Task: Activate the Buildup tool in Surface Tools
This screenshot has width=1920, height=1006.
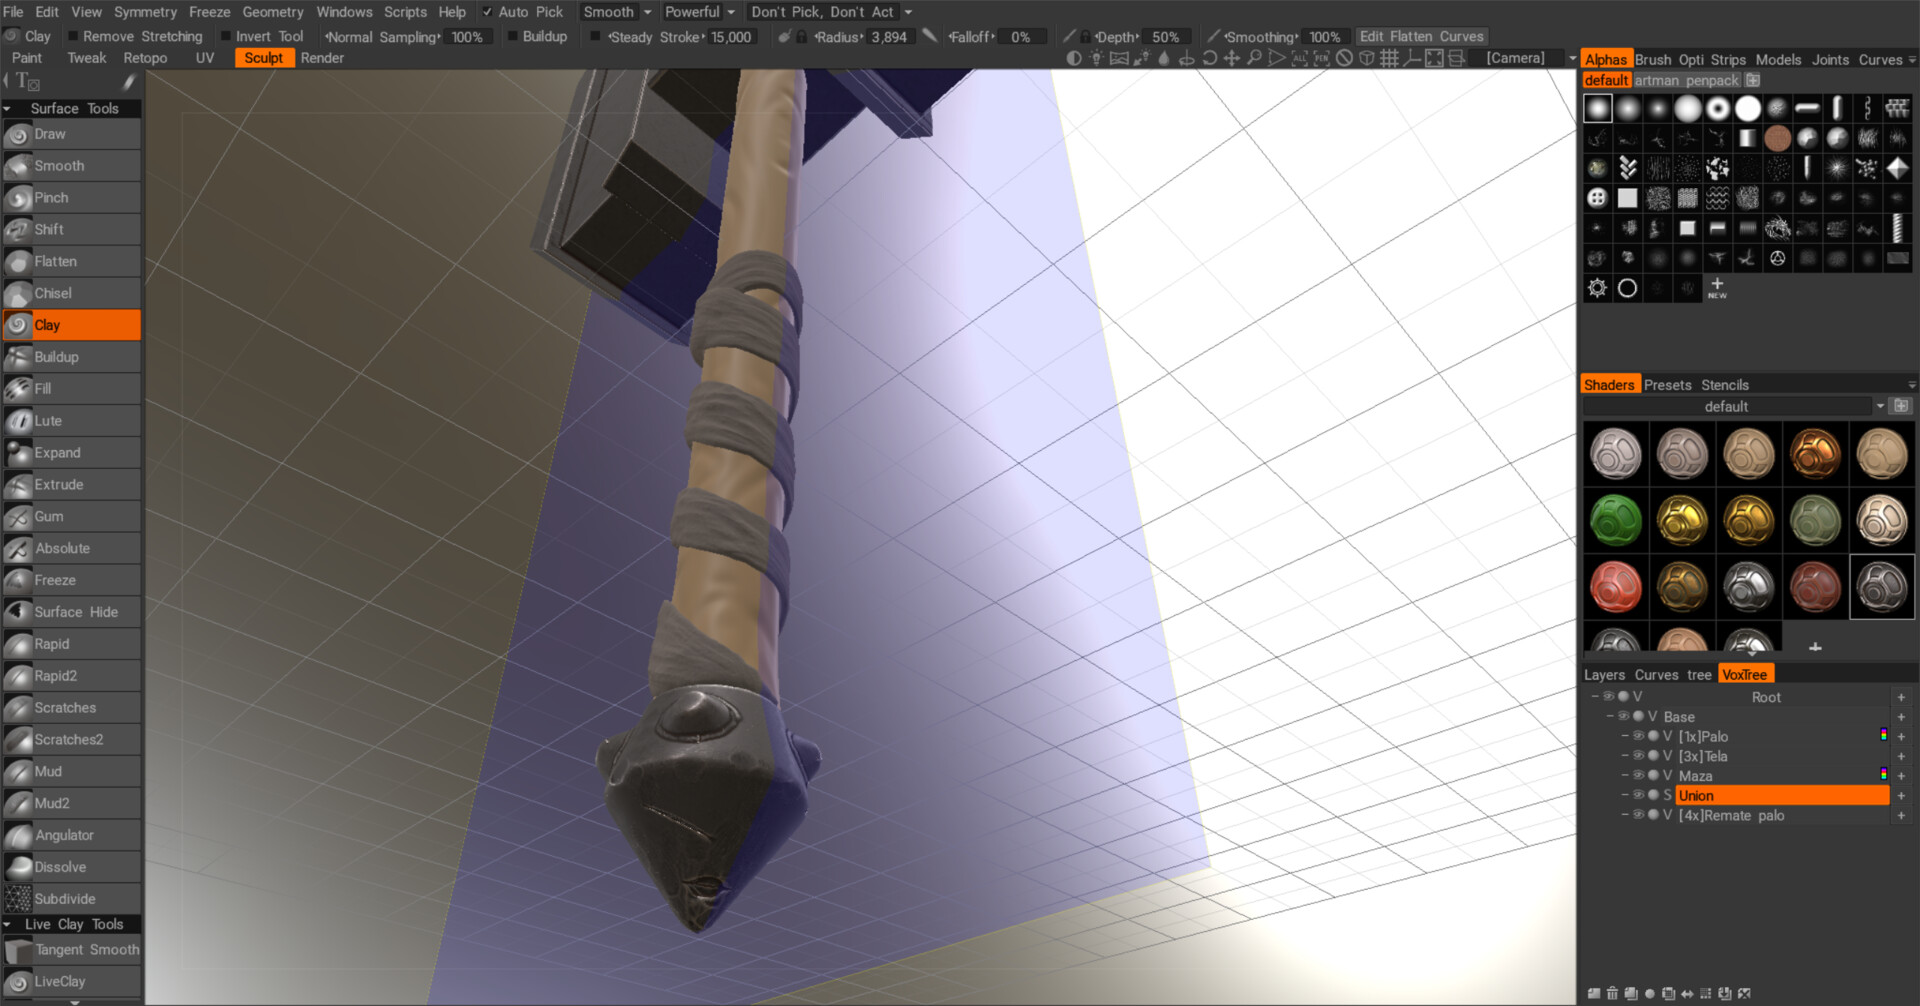Action: [71, 357]
